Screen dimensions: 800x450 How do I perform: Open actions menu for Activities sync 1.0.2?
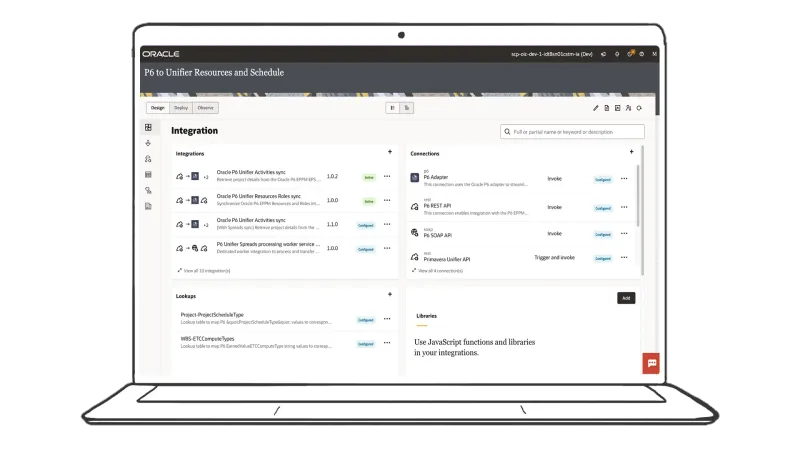point(387,177)
